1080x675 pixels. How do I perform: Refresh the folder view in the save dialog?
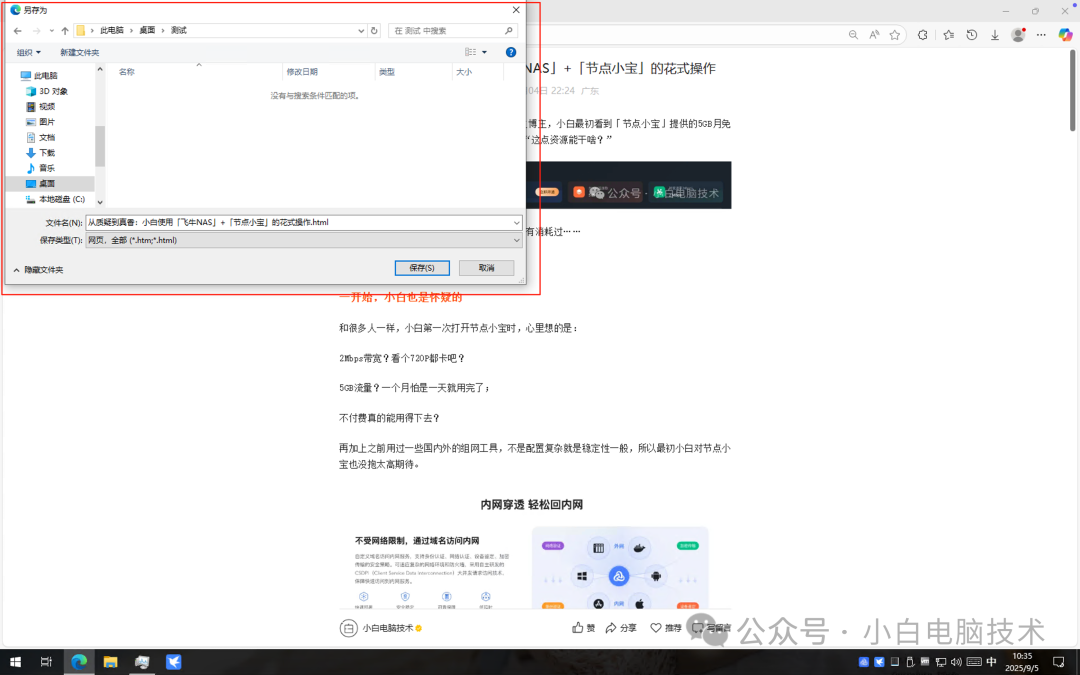click(374, 30)
